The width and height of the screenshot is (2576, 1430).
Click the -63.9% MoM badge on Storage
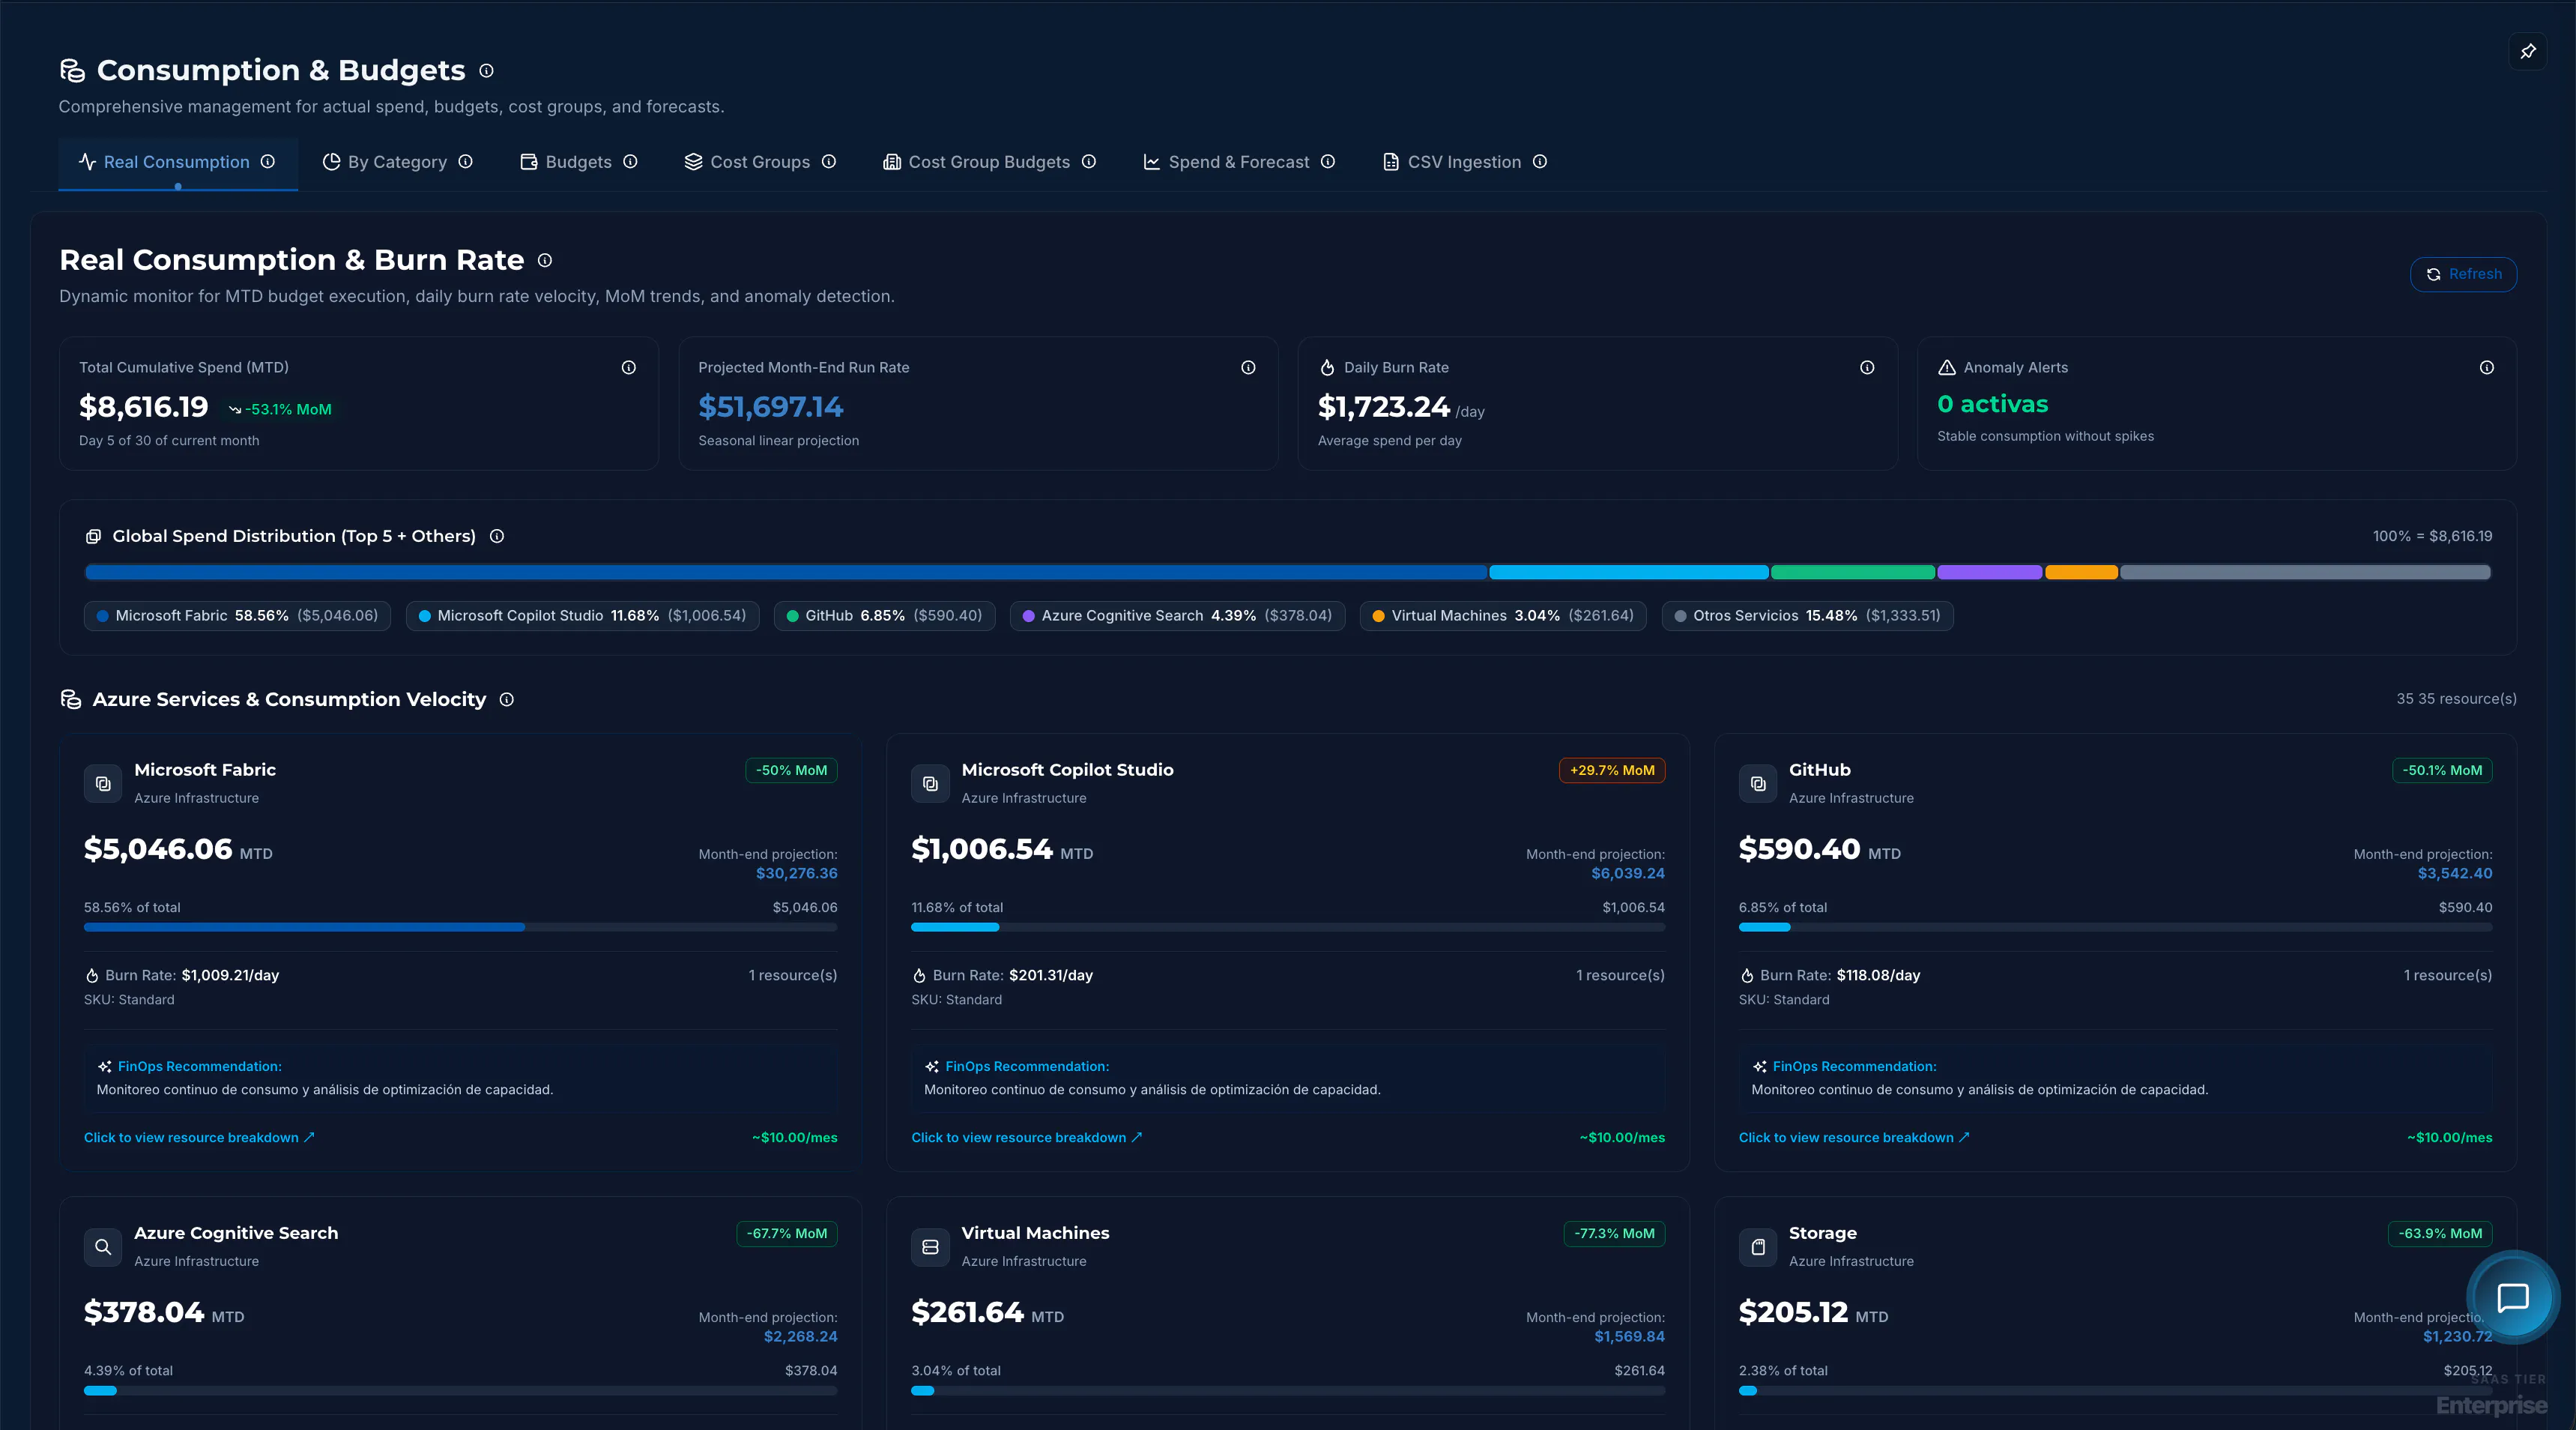pos(2440,1233)
